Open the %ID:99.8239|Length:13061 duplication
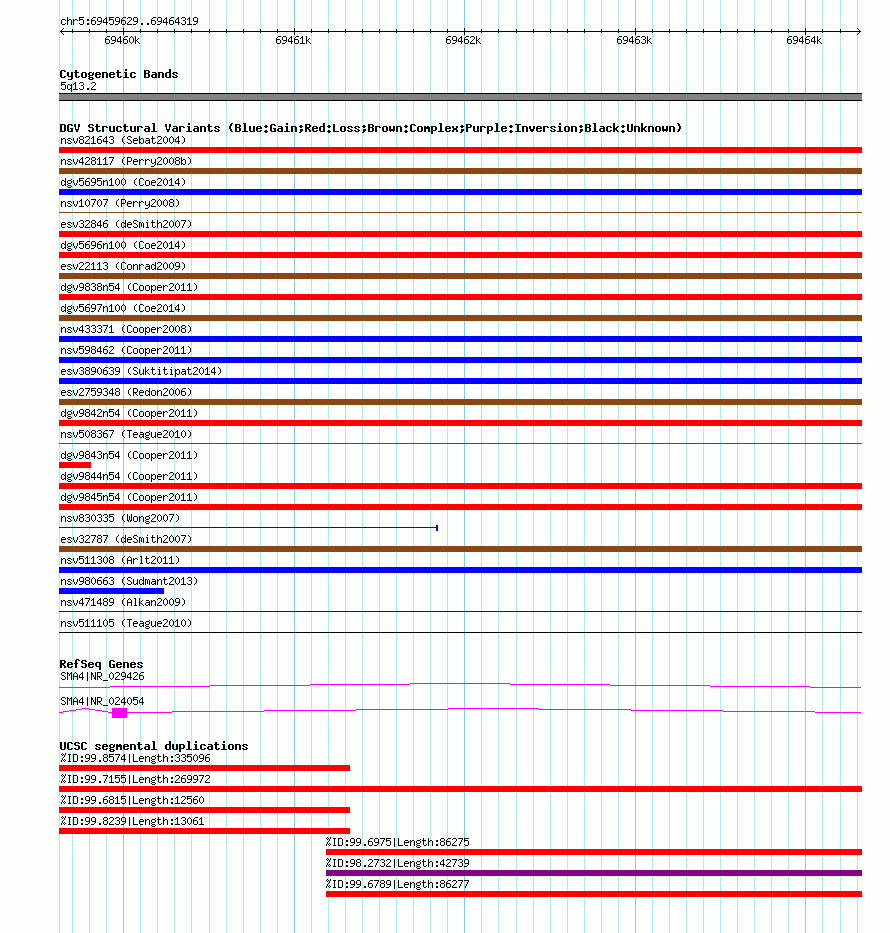Viewport: 890px width, 933px height. [205, 831]
